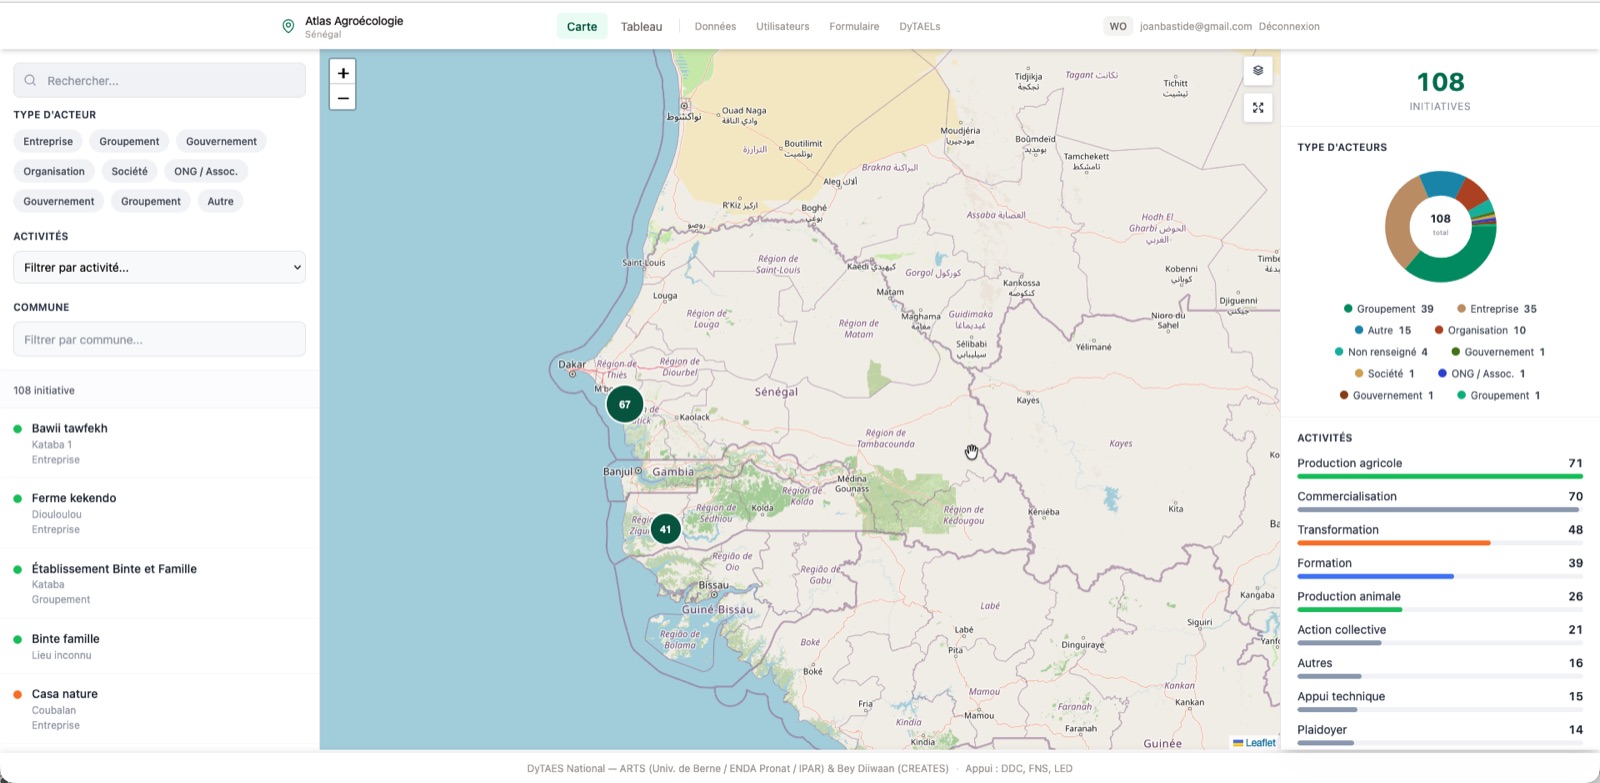Toggle the Société actor filter
Screen dimensions: 1600x783
click(x=130, y=171)
